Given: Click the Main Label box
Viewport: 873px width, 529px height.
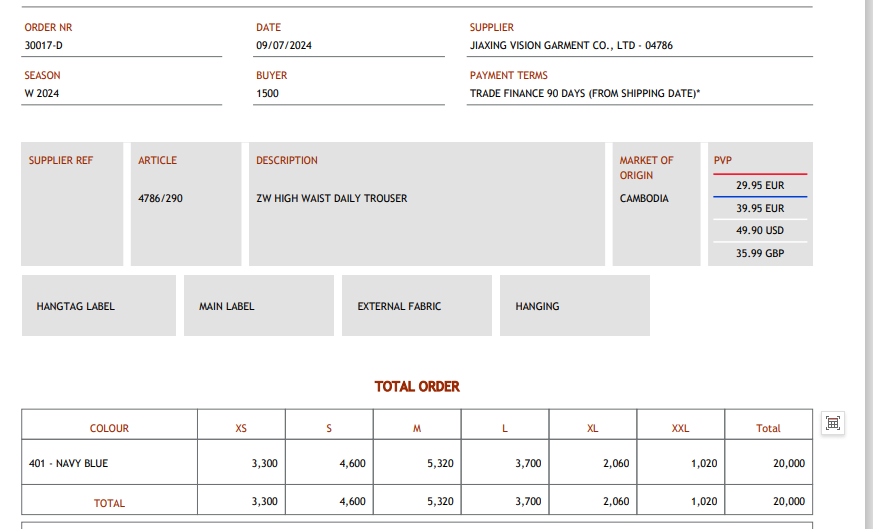Looking at the screenshot, I should (x=258, y=306).
